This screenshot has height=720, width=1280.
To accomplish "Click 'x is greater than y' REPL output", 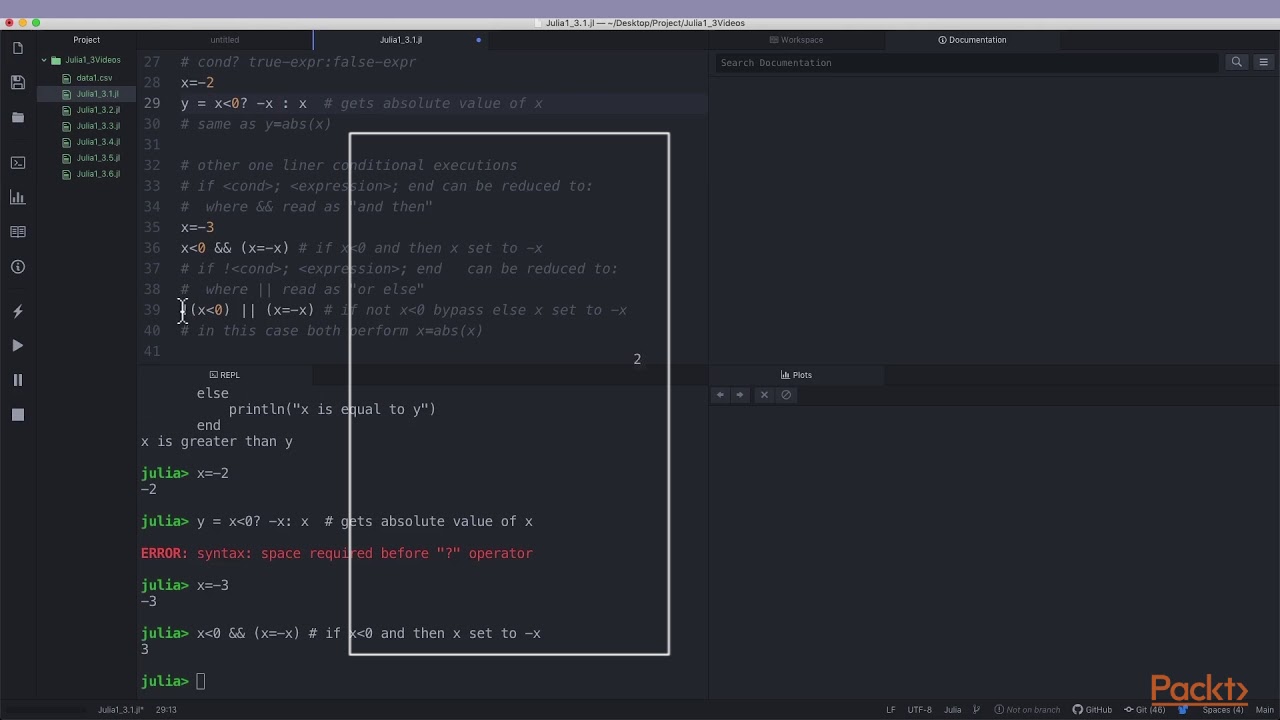I will point(217,441).
